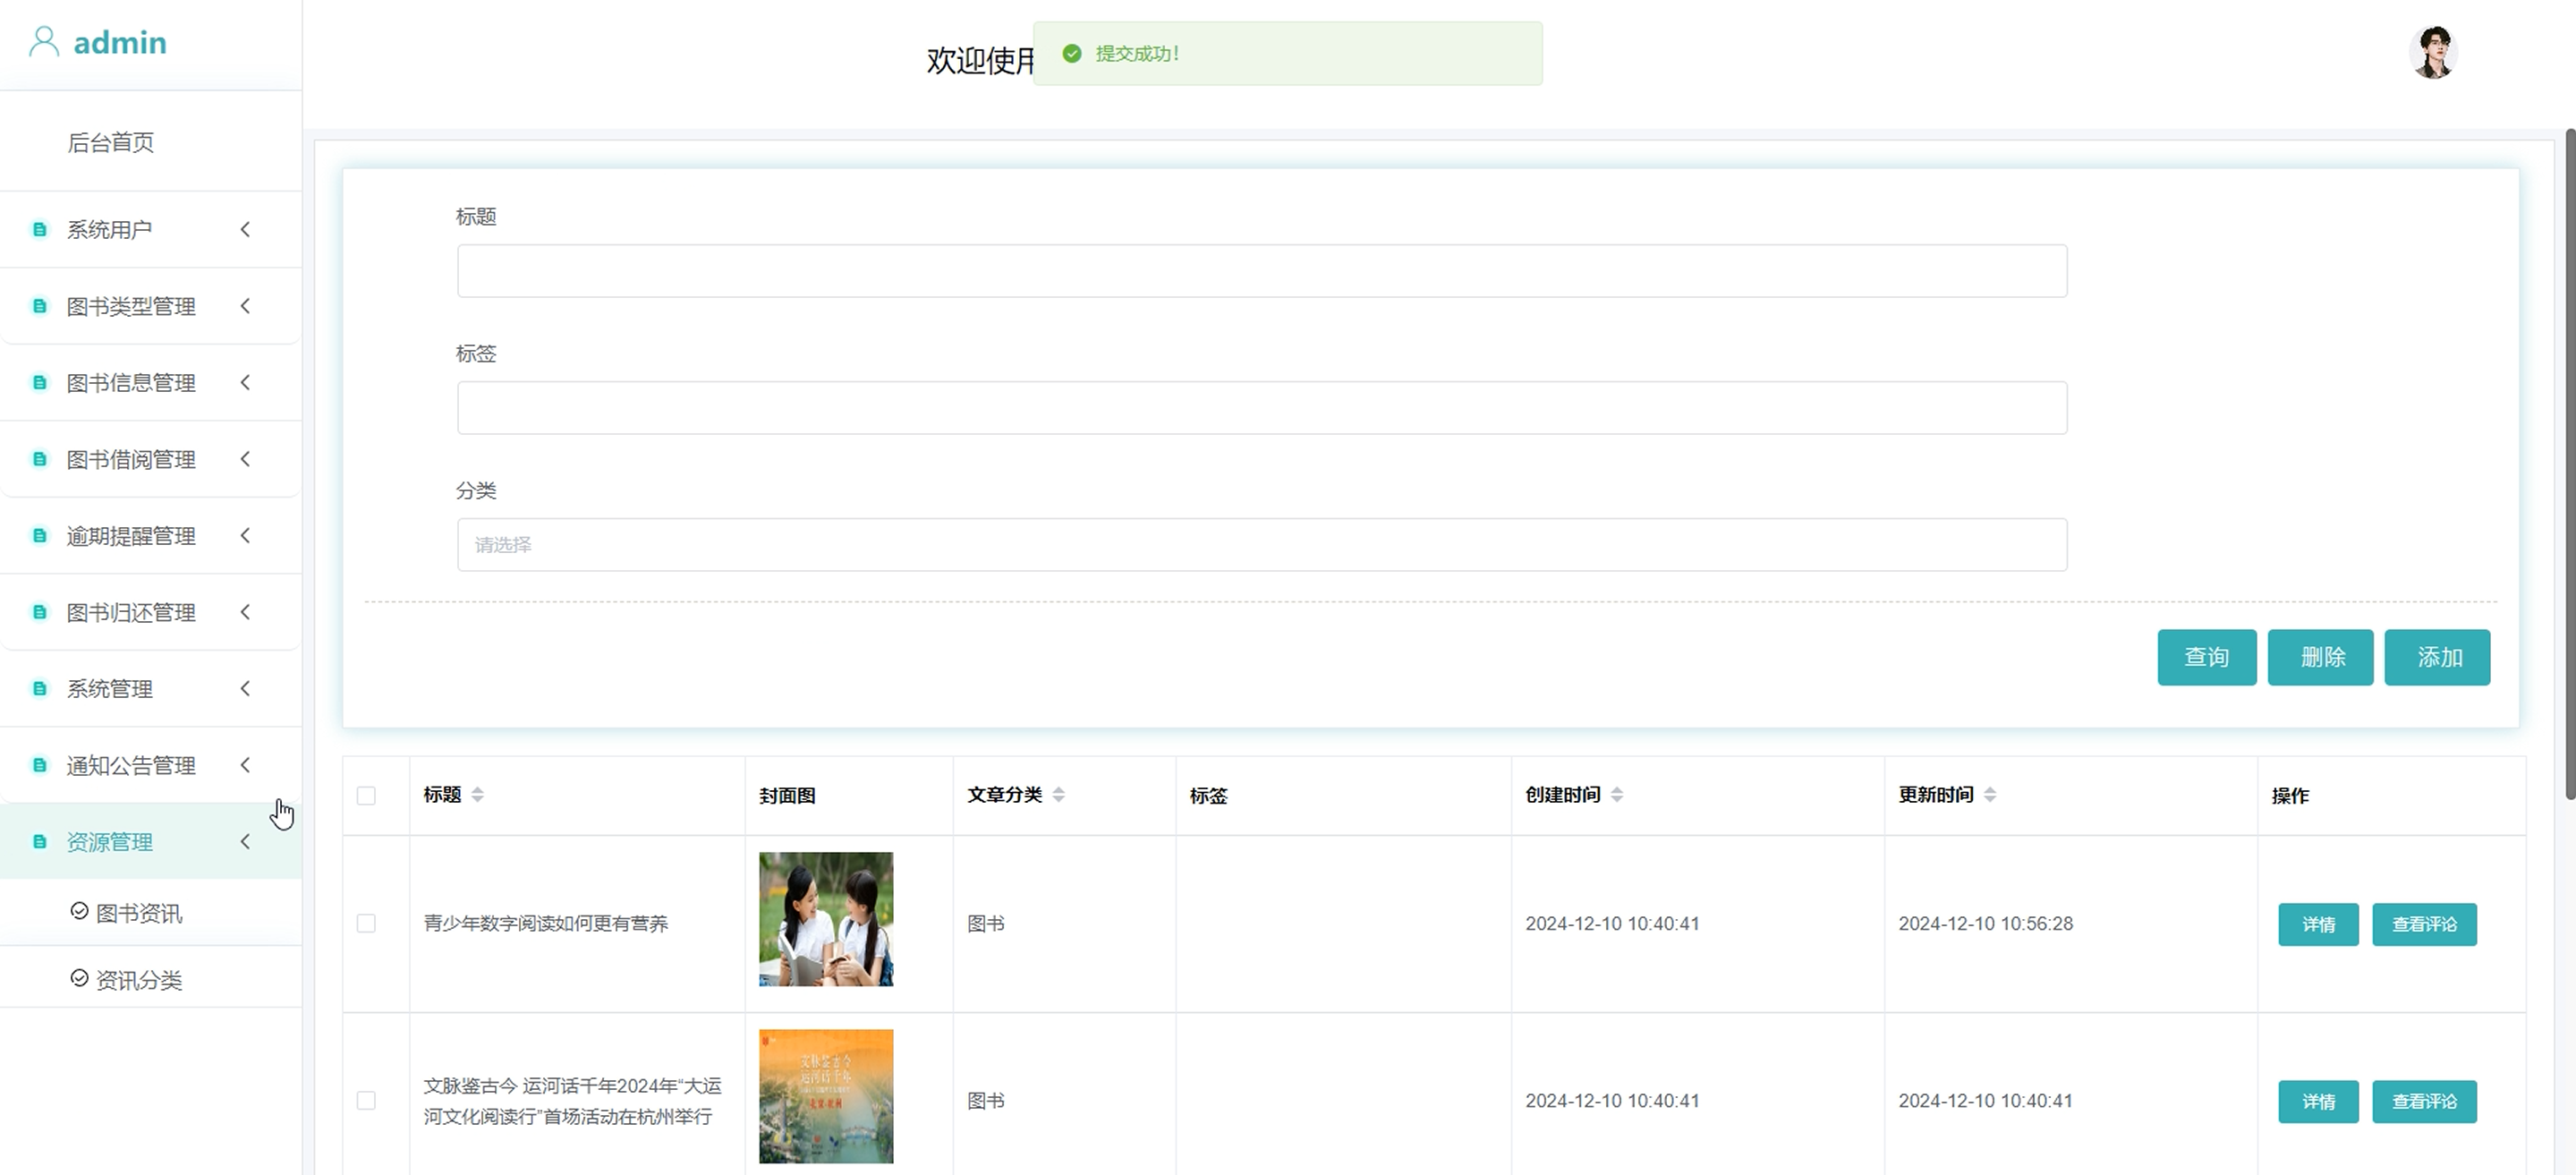This screenshot has height=1175, width=2576.
Task: Open the 分类 请选择 dropdown
Action: 1261,545
